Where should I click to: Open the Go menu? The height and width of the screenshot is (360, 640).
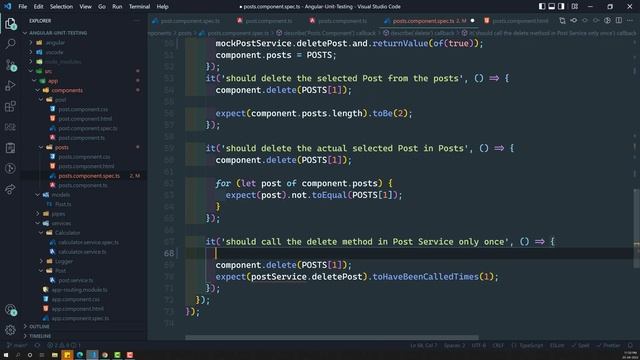(102, 7)
